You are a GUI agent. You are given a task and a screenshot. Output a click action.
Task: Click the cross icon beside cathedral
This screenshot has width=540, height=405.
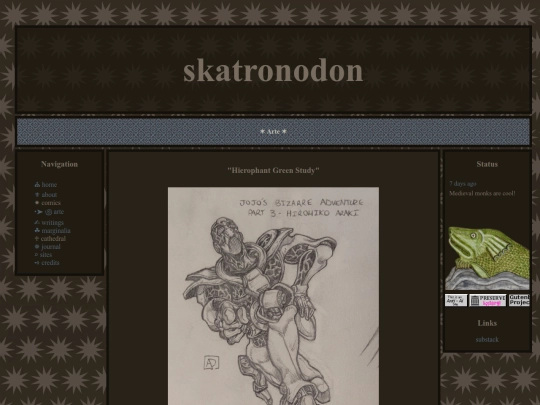[x=37, y=238]
